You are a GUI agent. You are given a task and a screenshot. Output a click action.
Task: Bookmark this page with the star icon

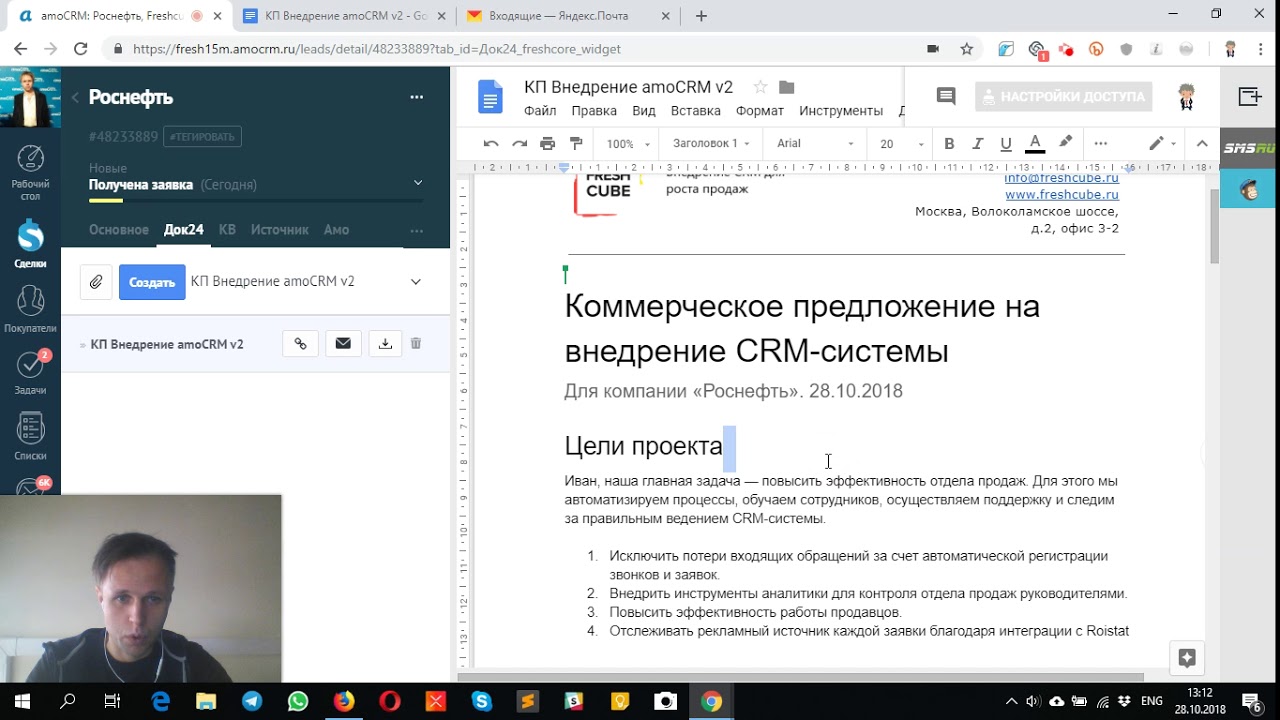966,48
